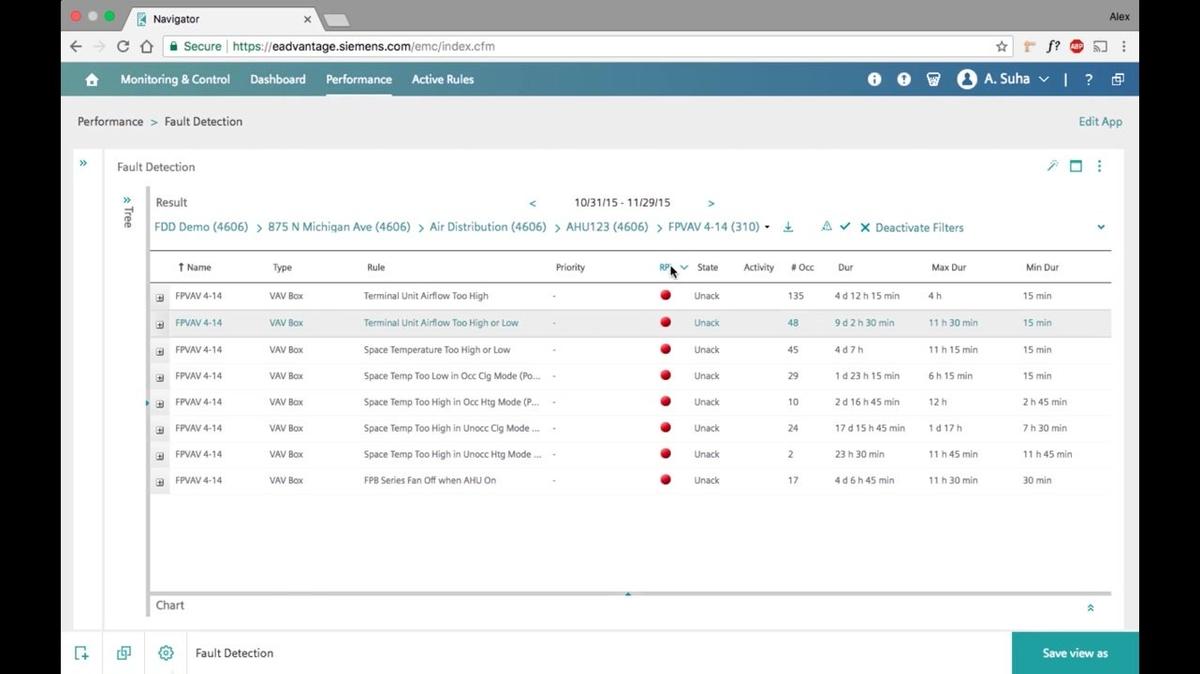The width and height of the screenshot is (1200, 674).
Task: Go to the next date range
Action: click(711, 203)
